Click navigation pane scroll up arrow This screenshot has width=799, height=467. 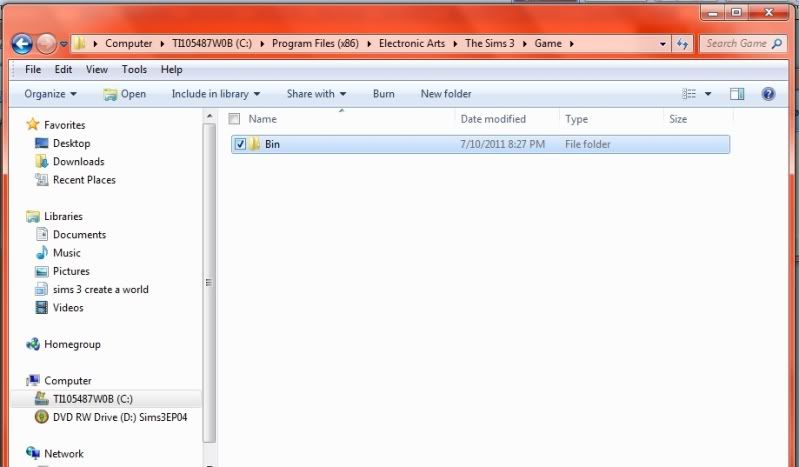(209, 117)
